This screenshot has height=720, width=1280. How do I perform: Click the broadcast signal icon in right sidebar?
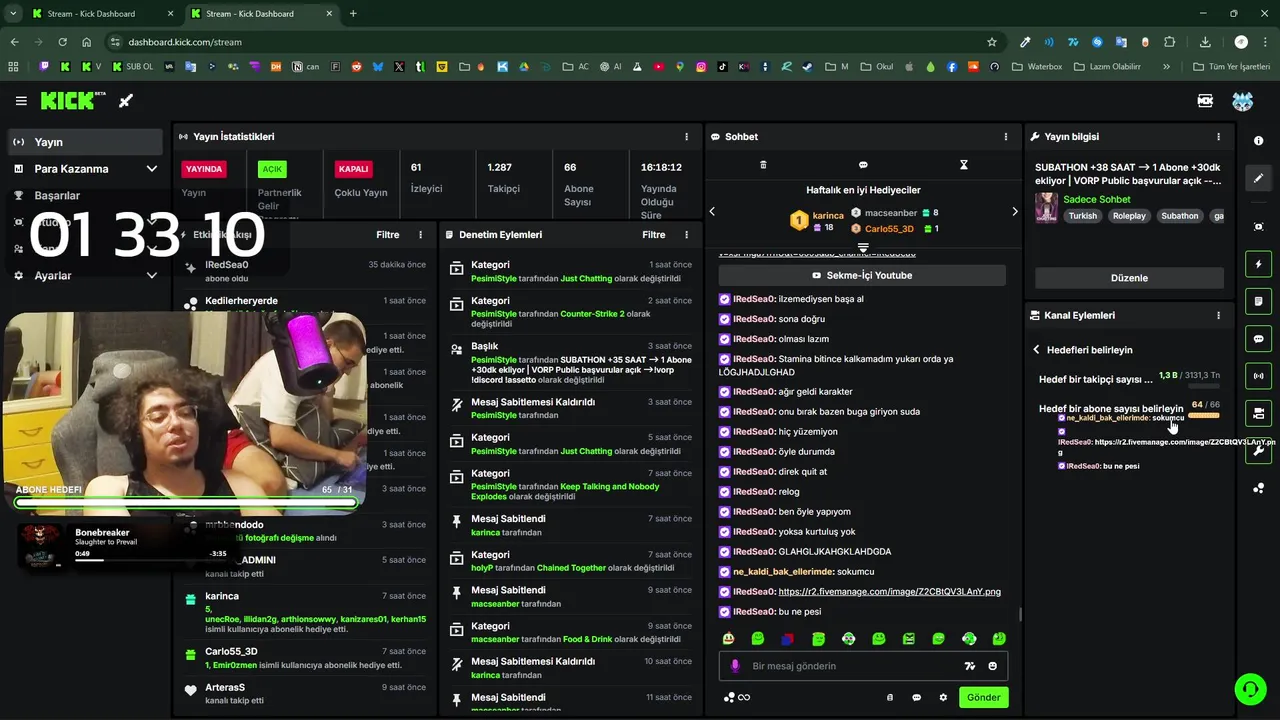1258,376
